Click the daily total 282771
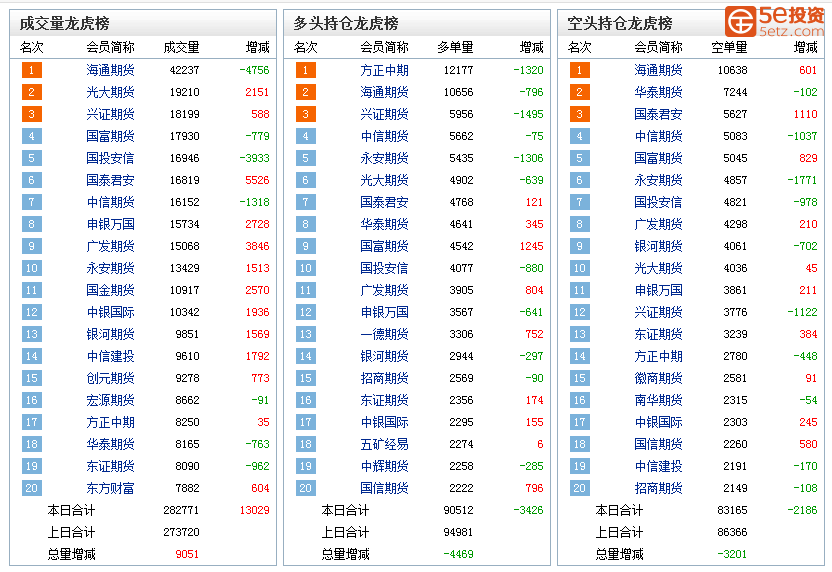832x572 pixels. (181, 510)
